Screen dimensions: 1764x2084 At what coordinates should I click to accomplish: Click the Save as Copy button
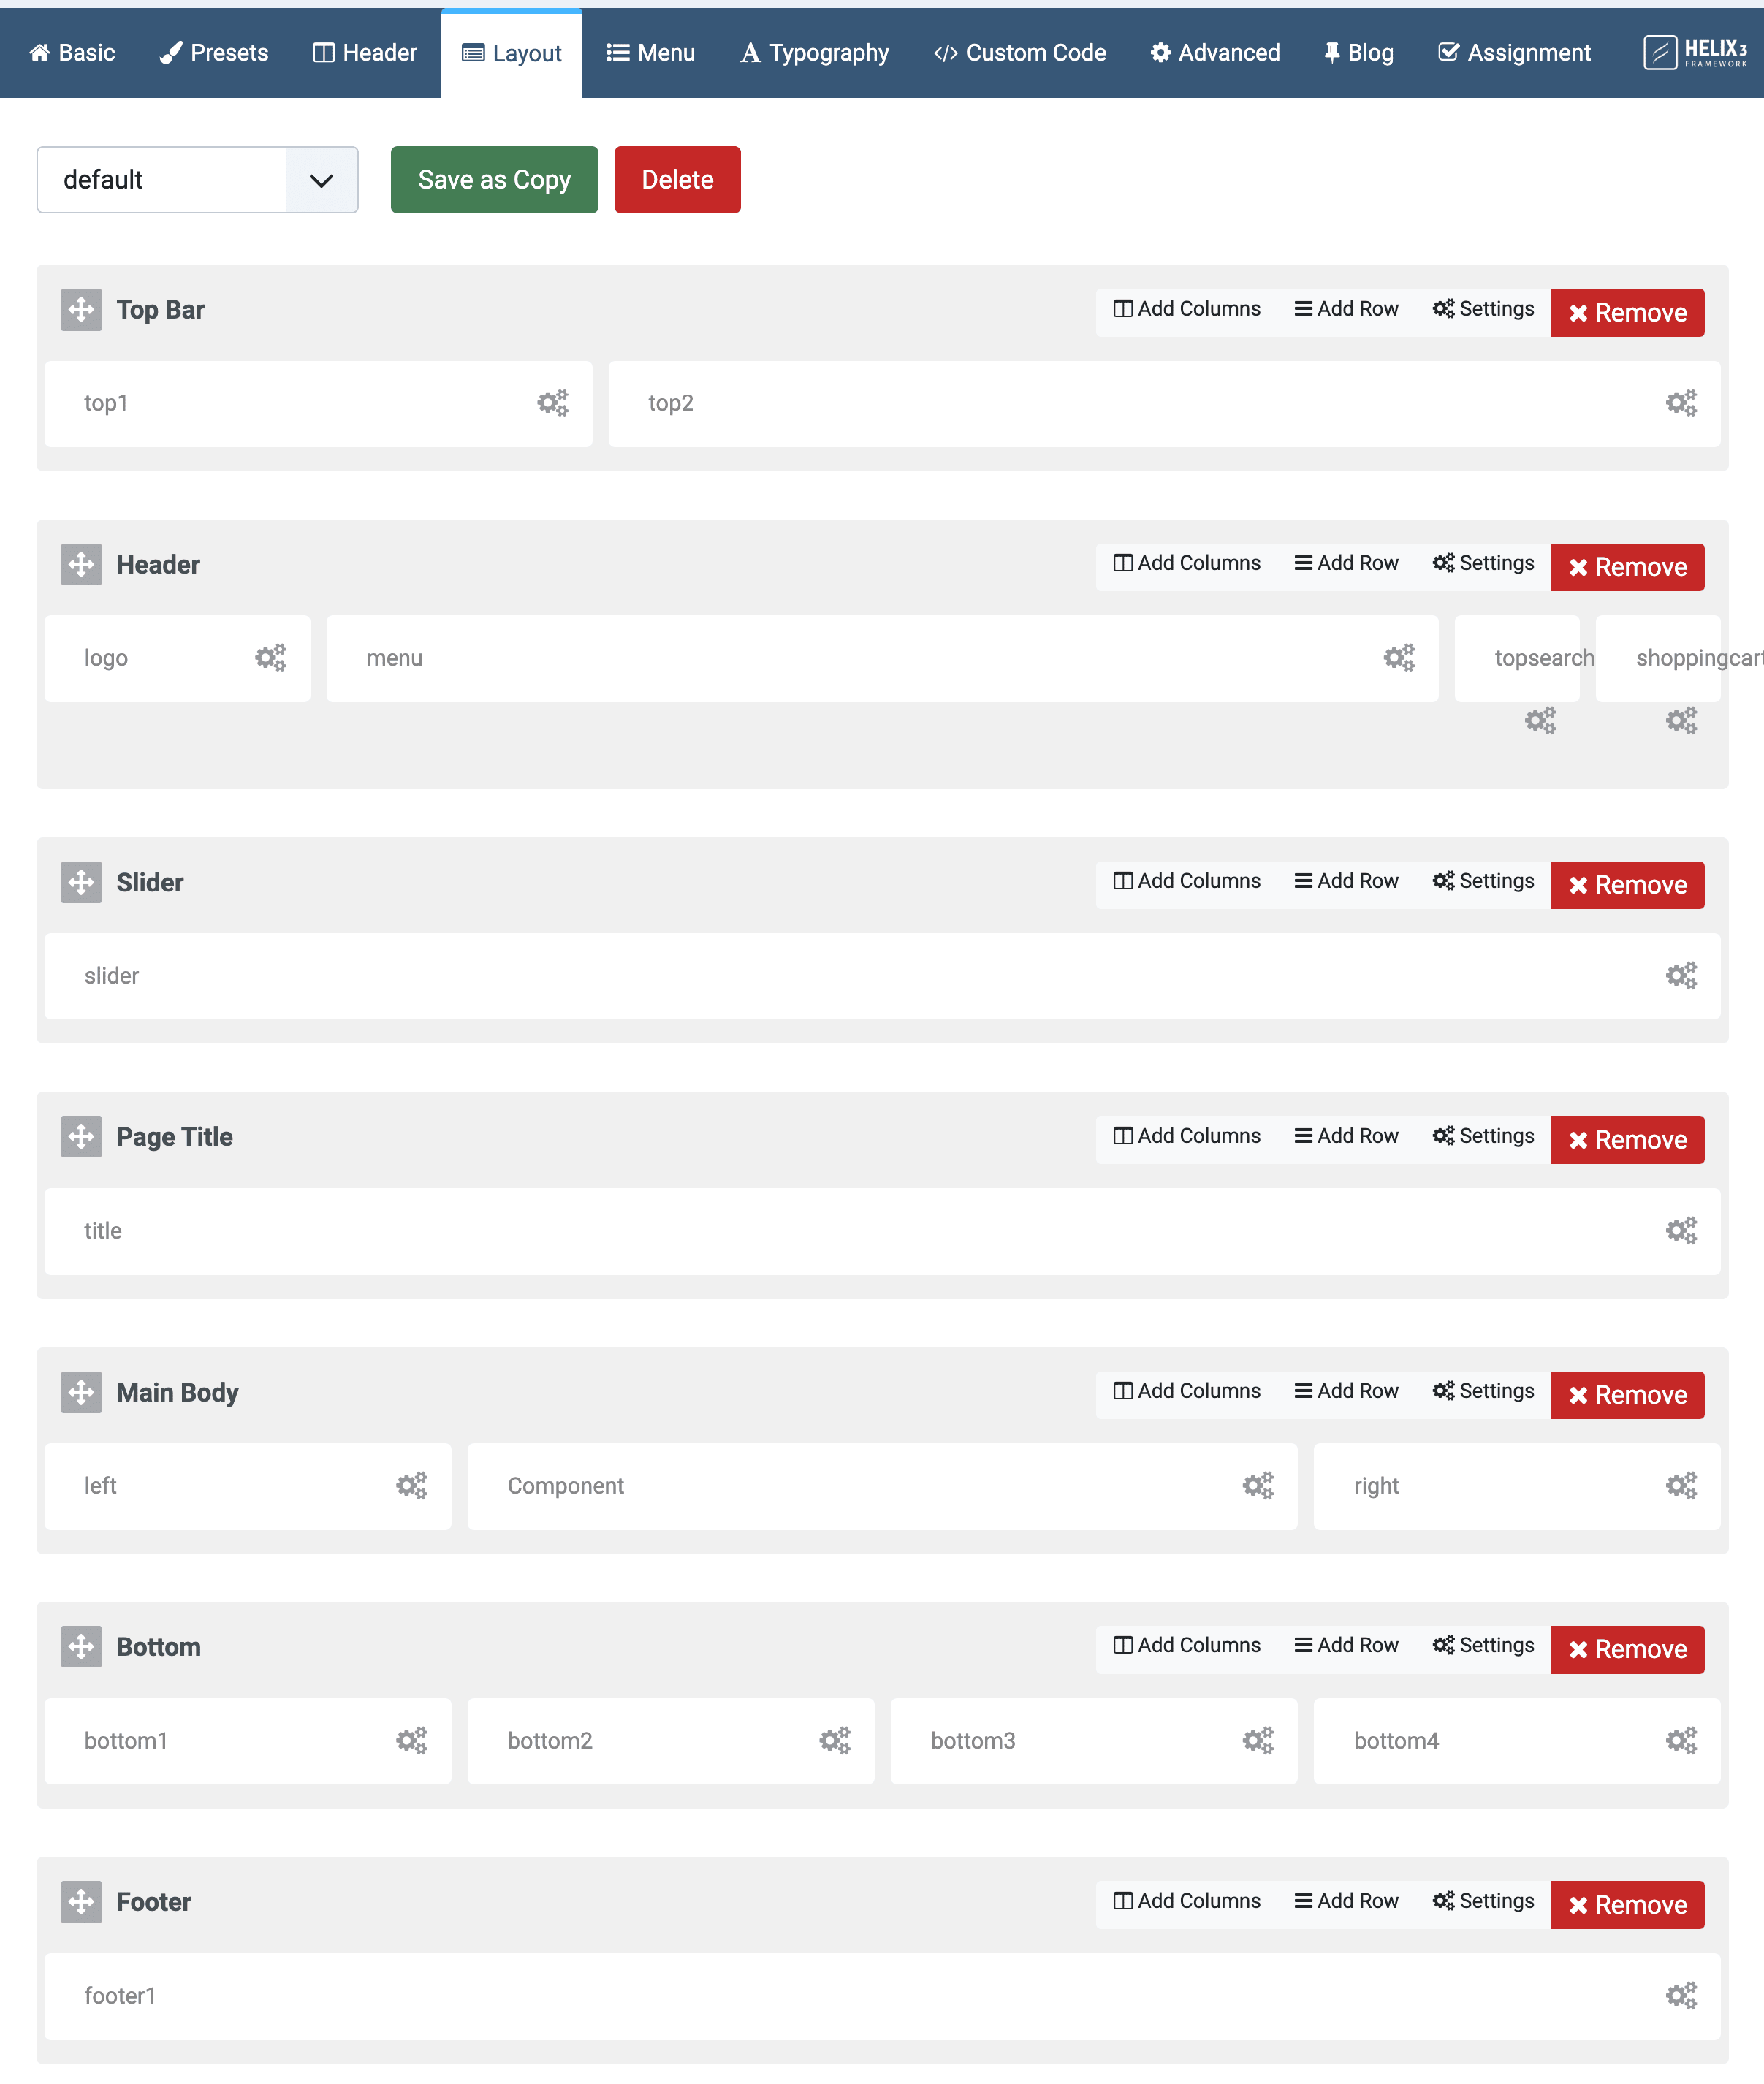494,180
